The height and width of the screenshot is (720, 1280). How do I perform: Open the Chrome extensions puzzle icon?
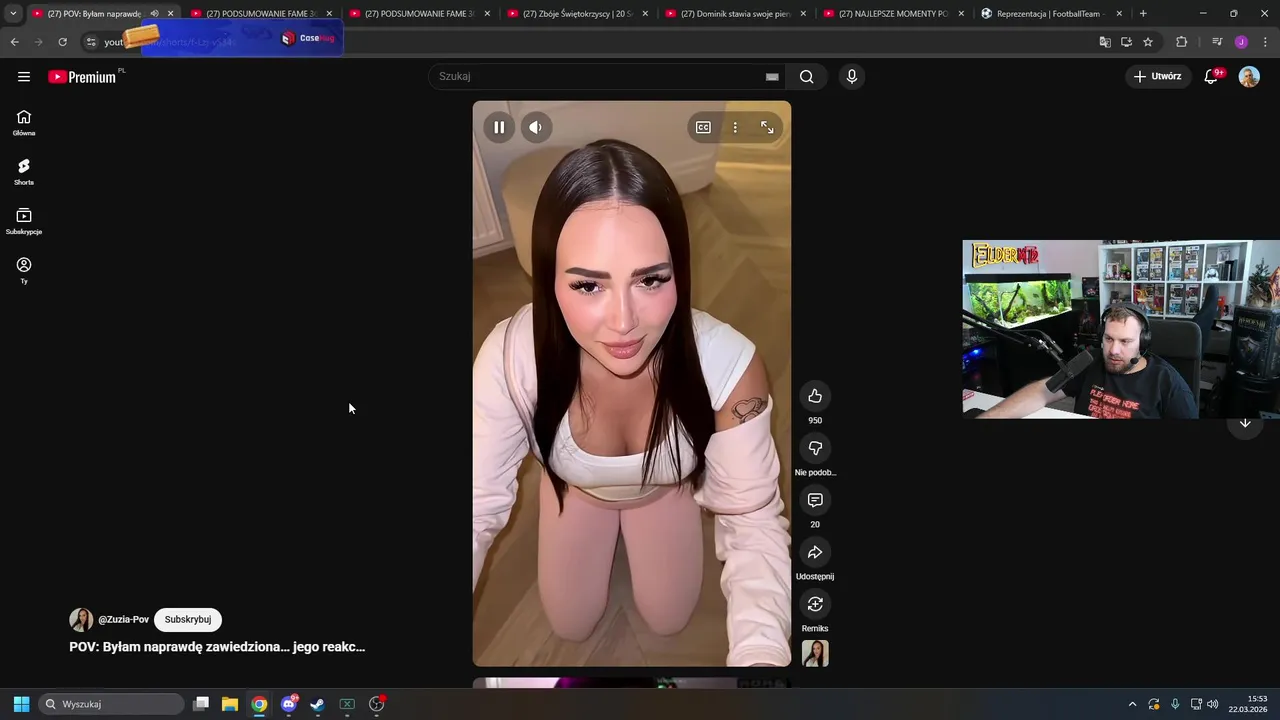(x=1182, y=42)
